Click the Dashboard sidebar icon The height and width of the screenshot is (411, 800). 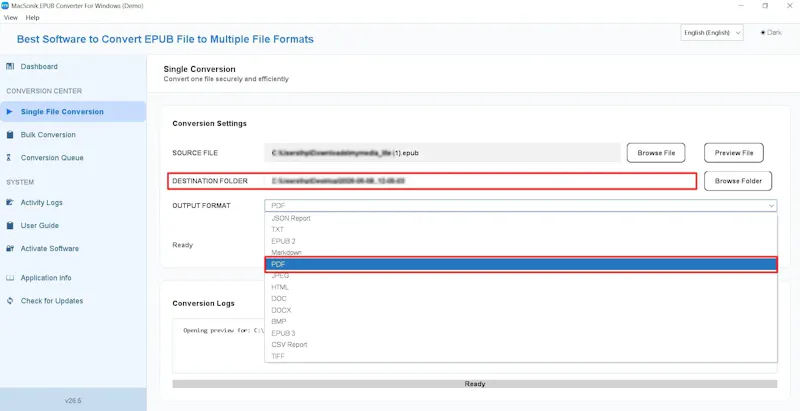10,66
